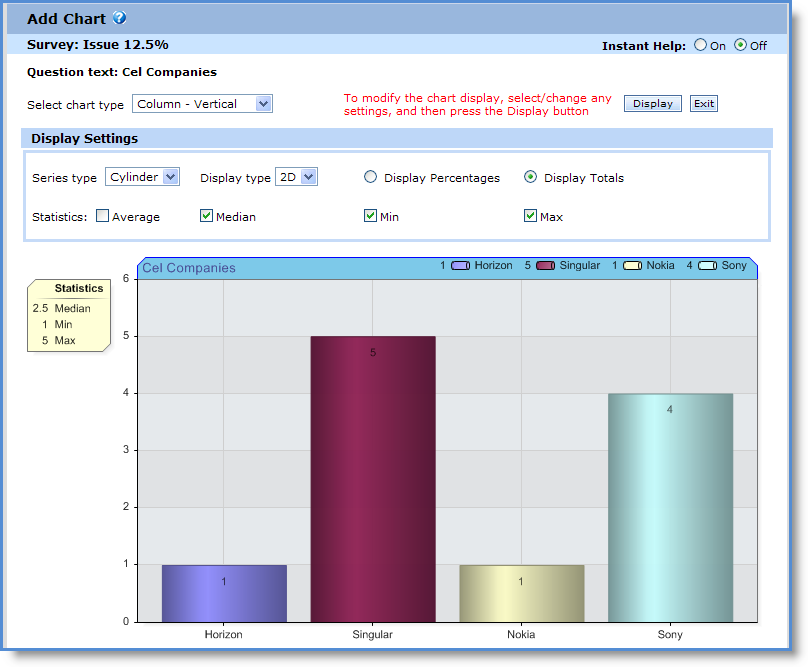Click the Display button
This screenshot has height=667, width=808.
pos(652,104)
